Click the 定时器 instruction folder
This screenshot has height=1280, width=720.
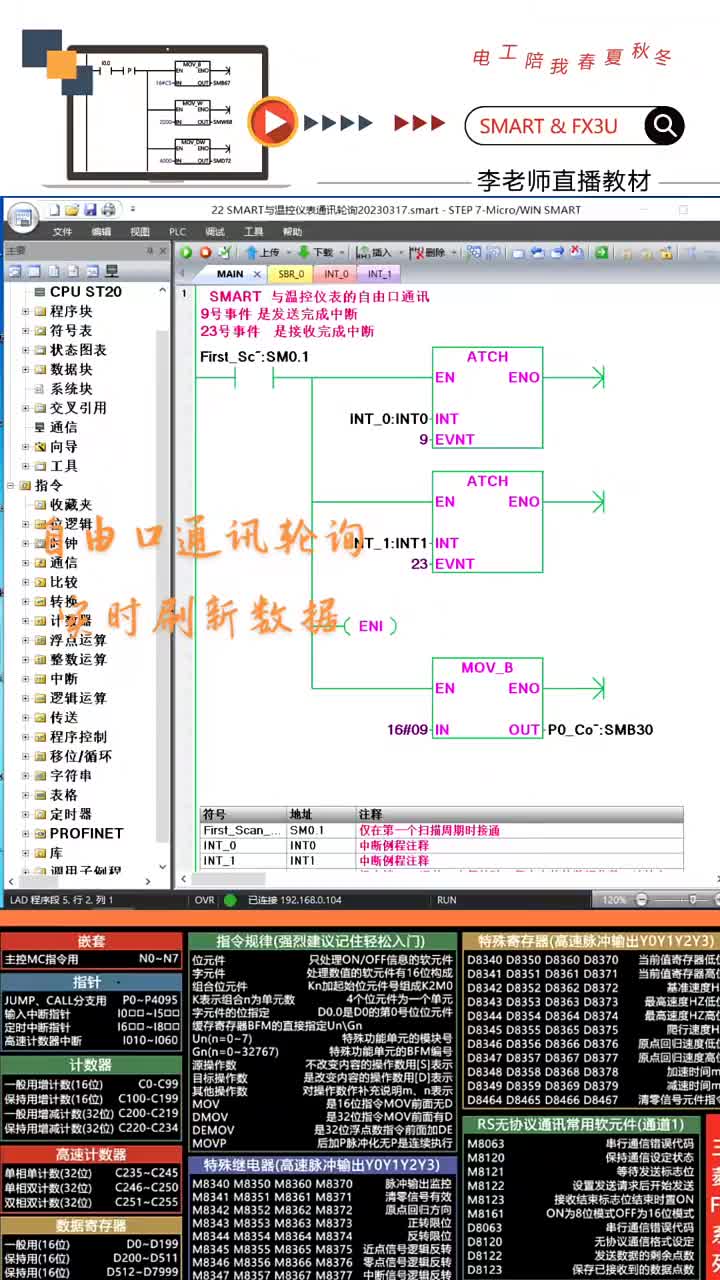pyautogui.click(x=71, y=814)
